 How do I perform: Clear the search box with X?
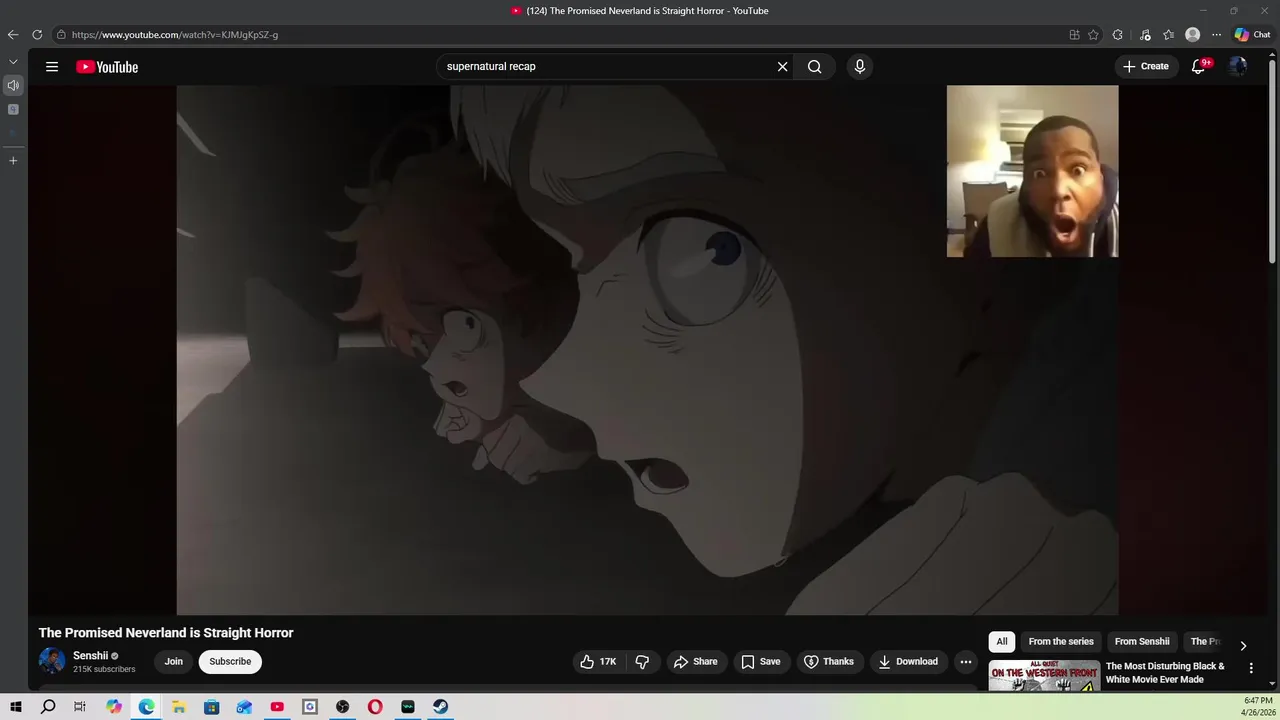(782, 67)
